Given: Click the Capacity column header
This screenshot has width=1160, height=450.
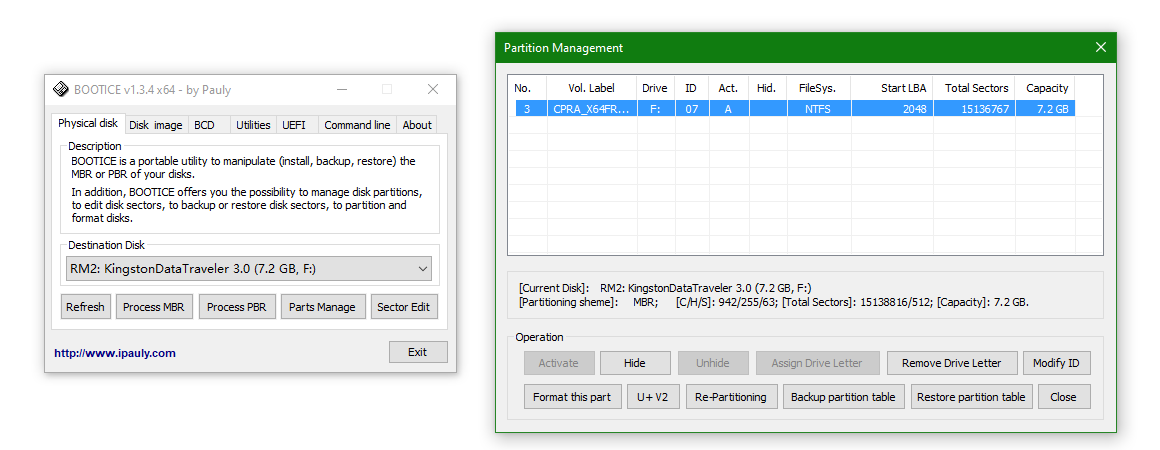Looking at the screenshot, I should coord(1045,88).
